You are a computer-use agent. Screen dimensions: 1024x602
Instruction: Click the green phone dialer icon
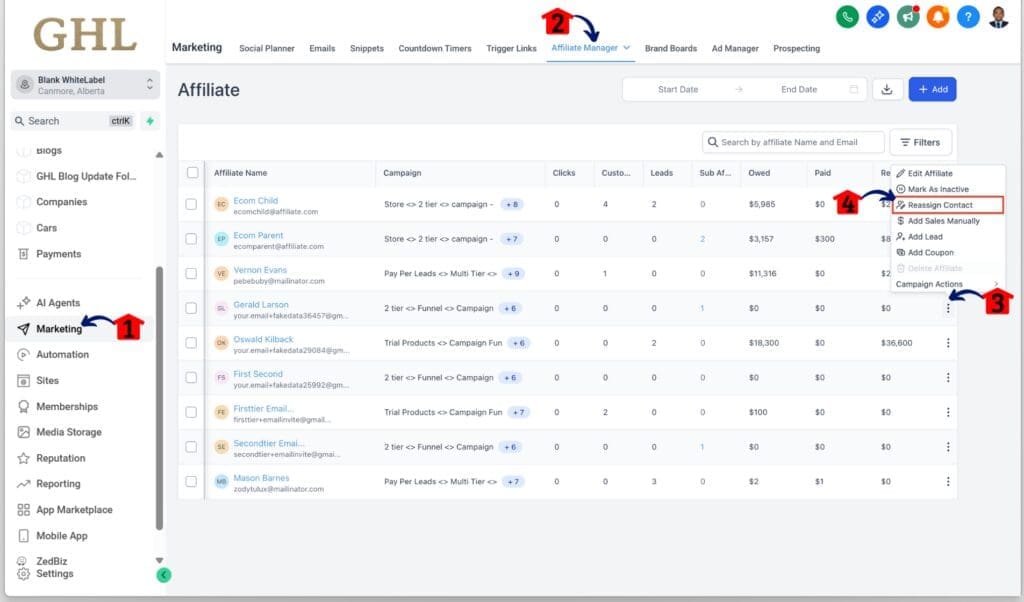pyautogui.click(x=847, y=17)
